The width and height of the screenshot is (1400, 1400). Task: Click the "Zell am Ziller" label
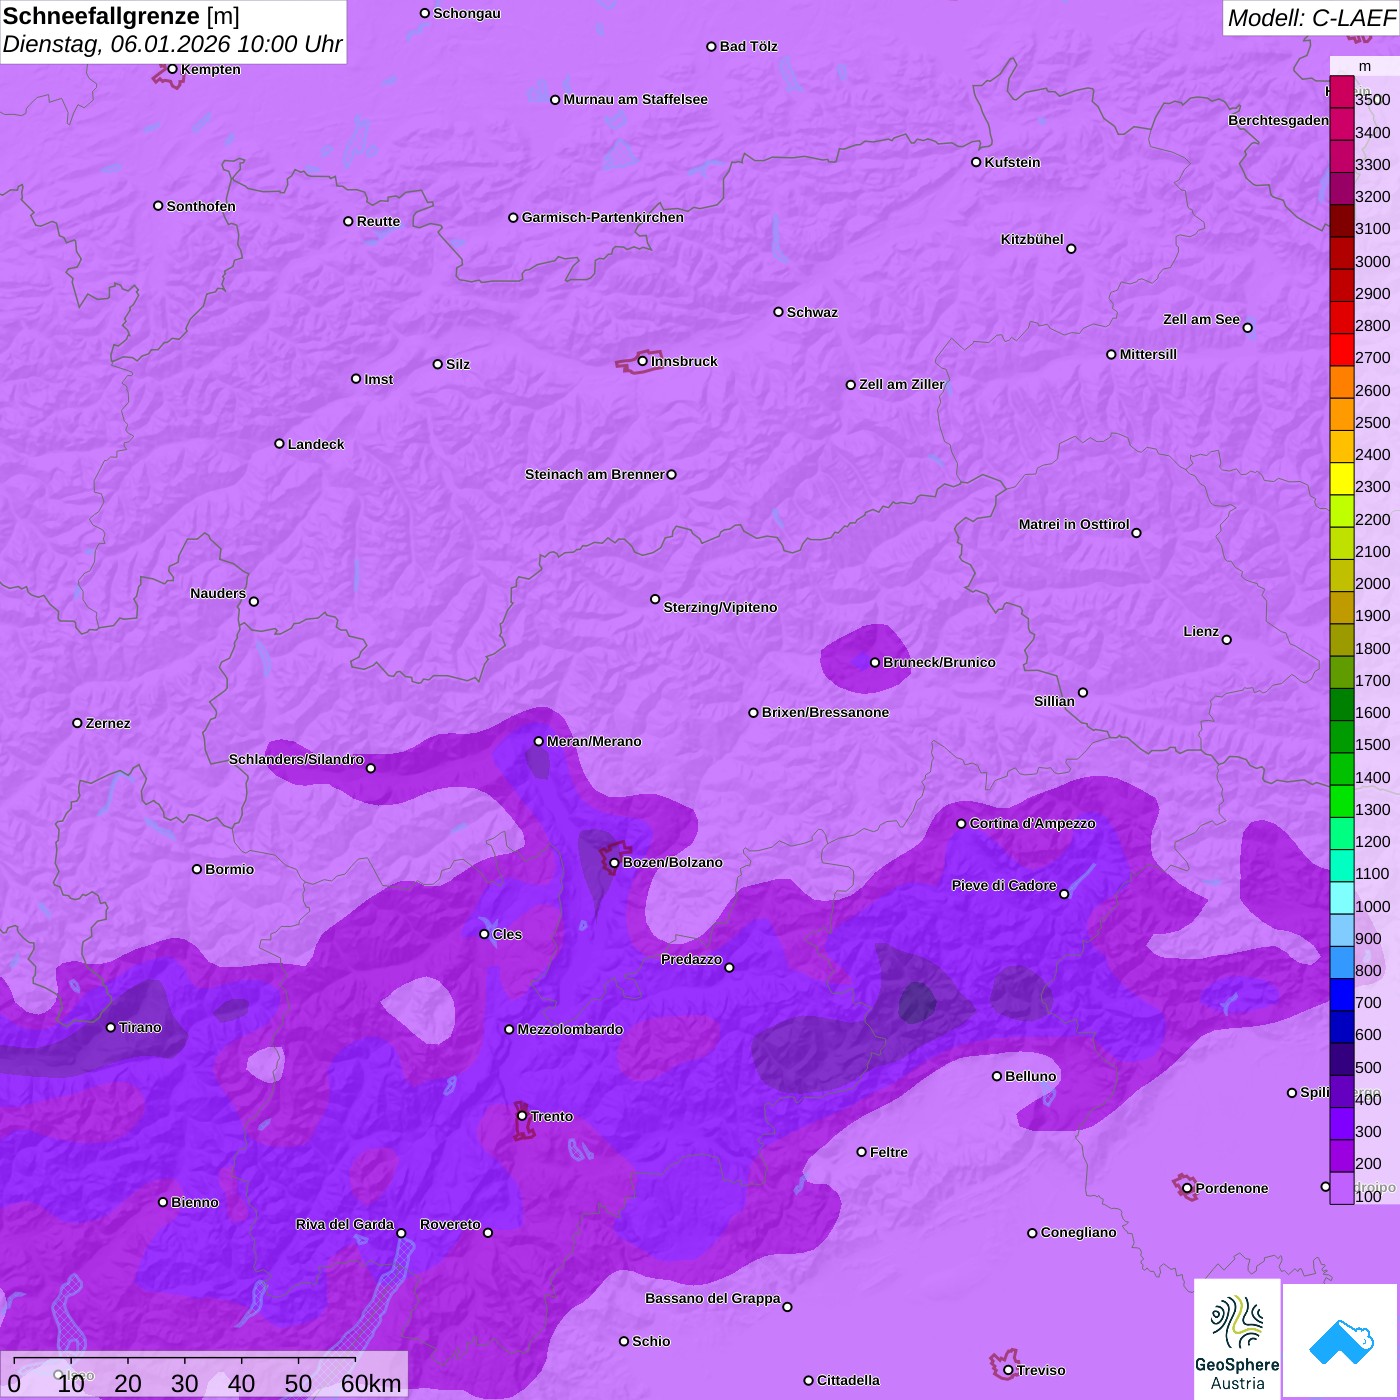point(902,384)
